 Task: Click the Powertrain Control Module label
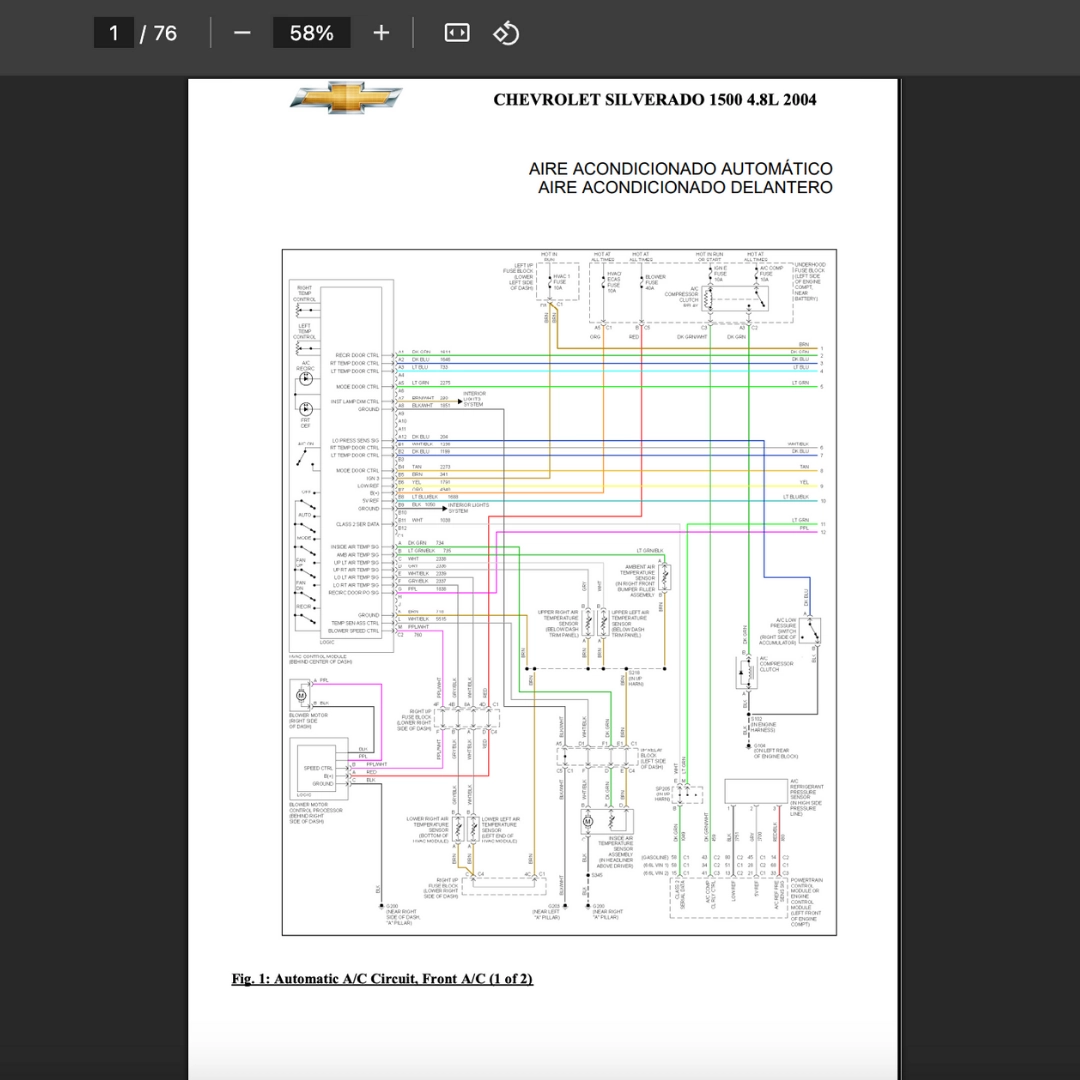[x=807, y=902]
